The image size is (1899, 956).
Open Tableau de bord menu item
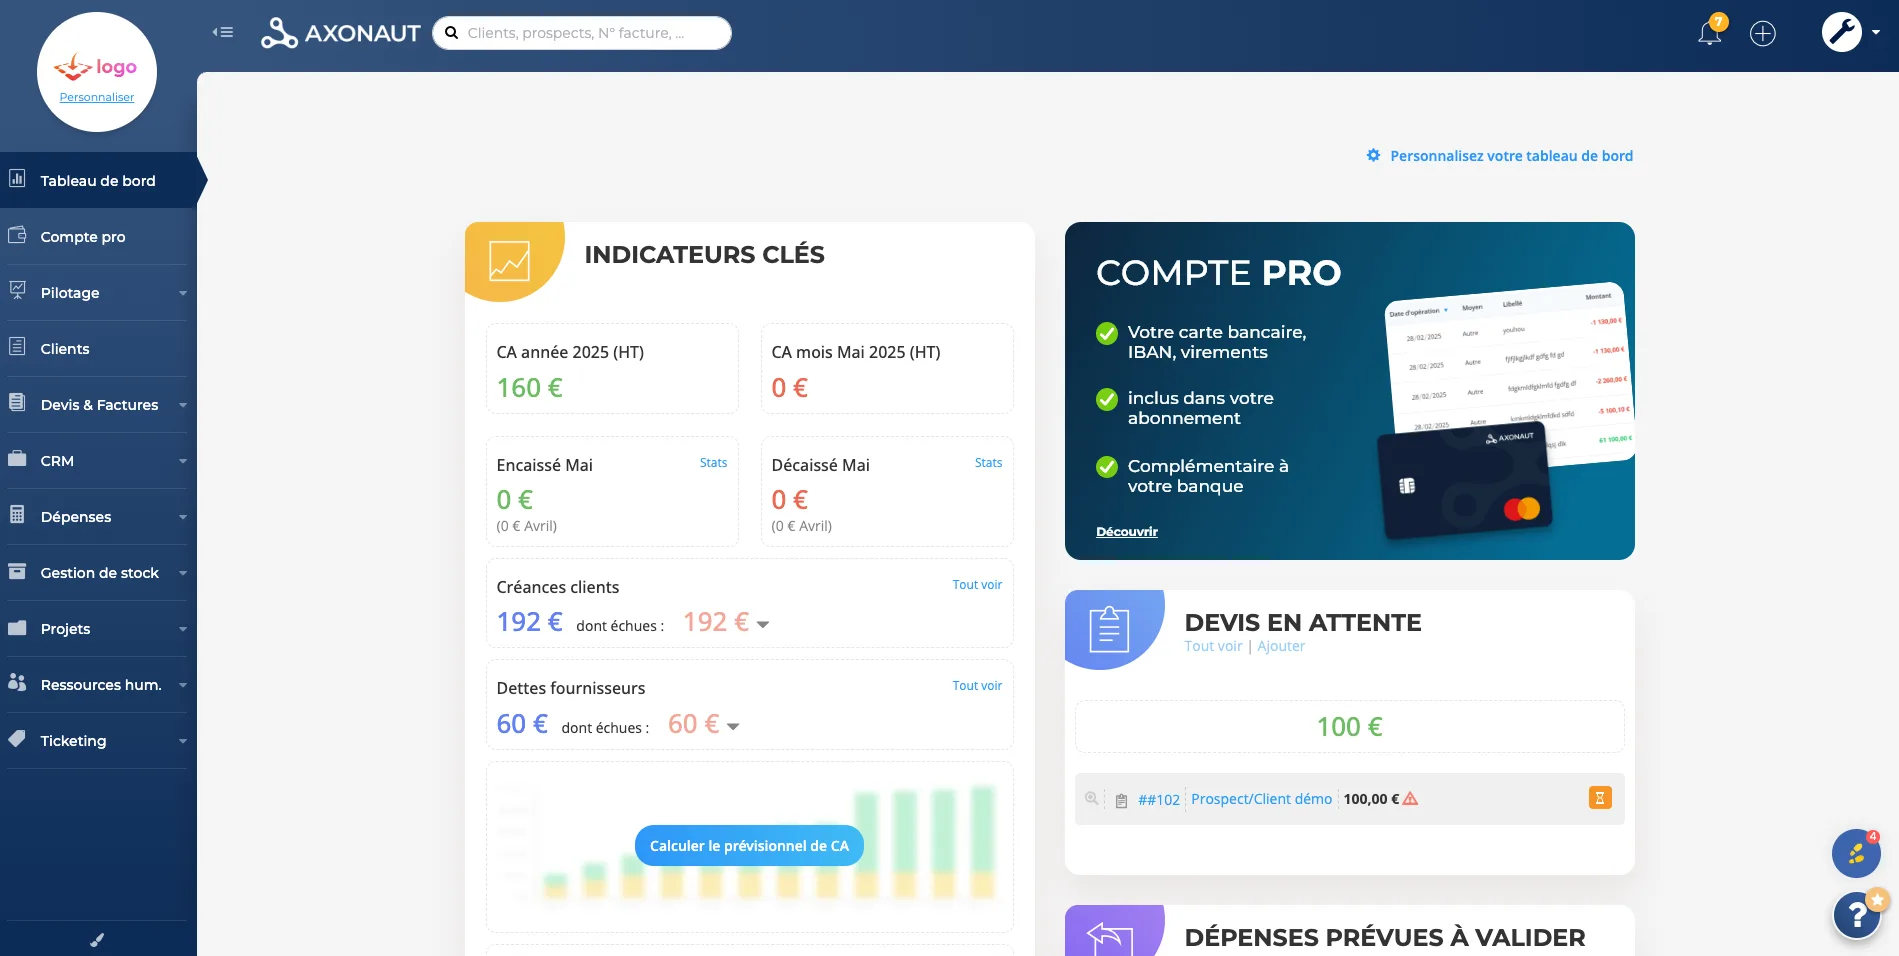pos(98,180)
